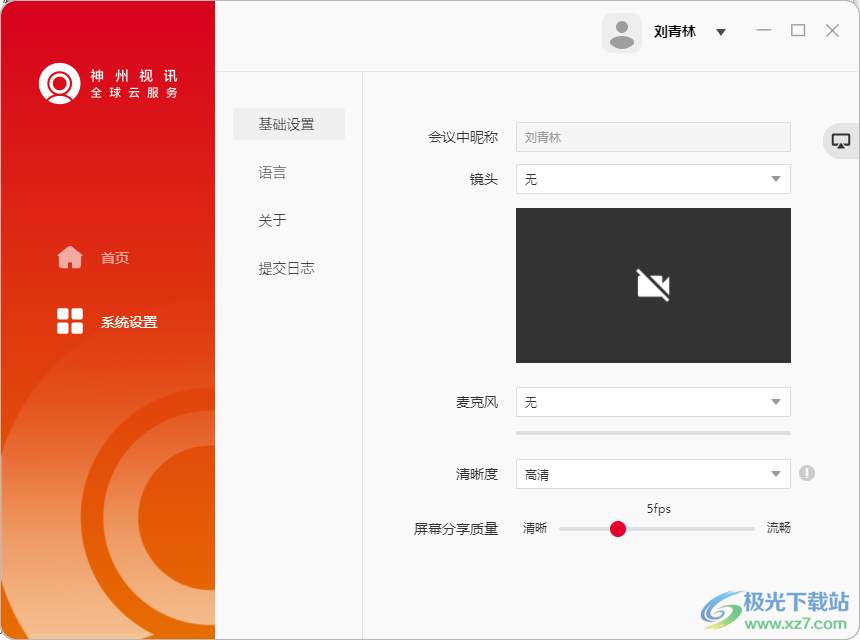Open the 关于 tab
The image size is (860, 640).
tap(272, 220)
